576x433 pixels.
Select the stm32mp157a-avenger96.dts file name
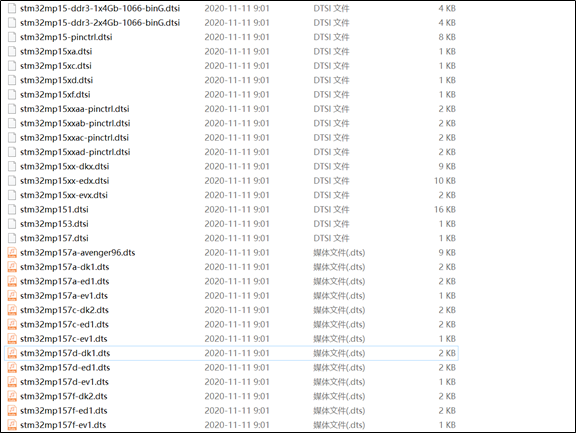pos(78,252)
